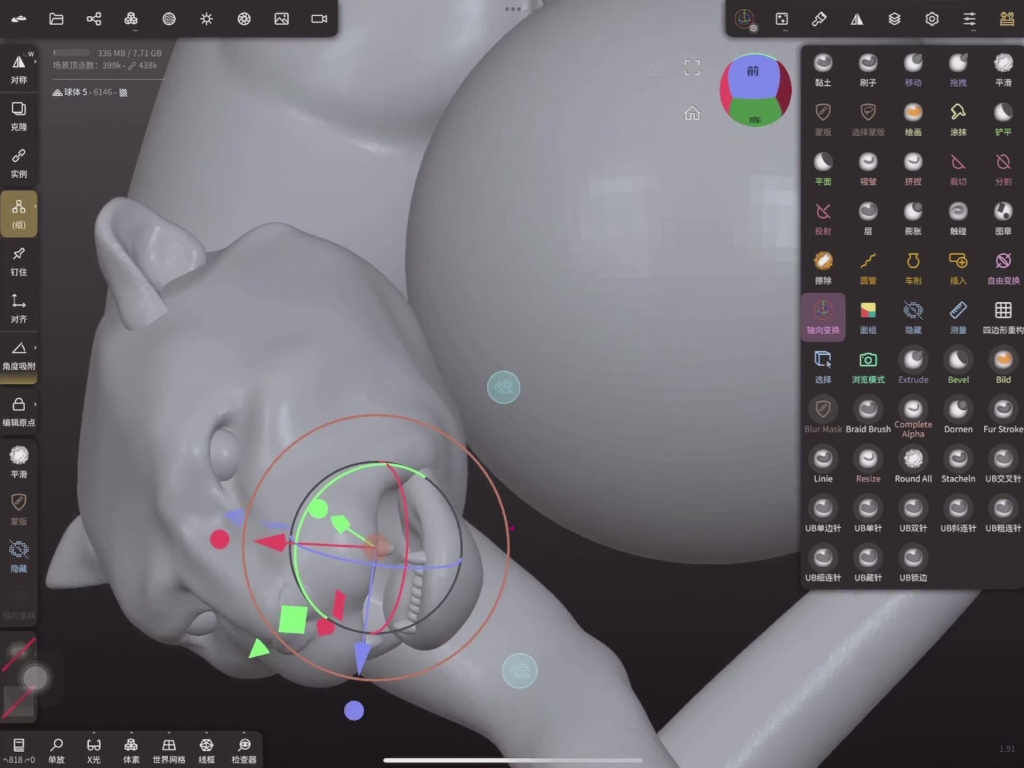Select 隐藏 hide in the tool grid

913,317
